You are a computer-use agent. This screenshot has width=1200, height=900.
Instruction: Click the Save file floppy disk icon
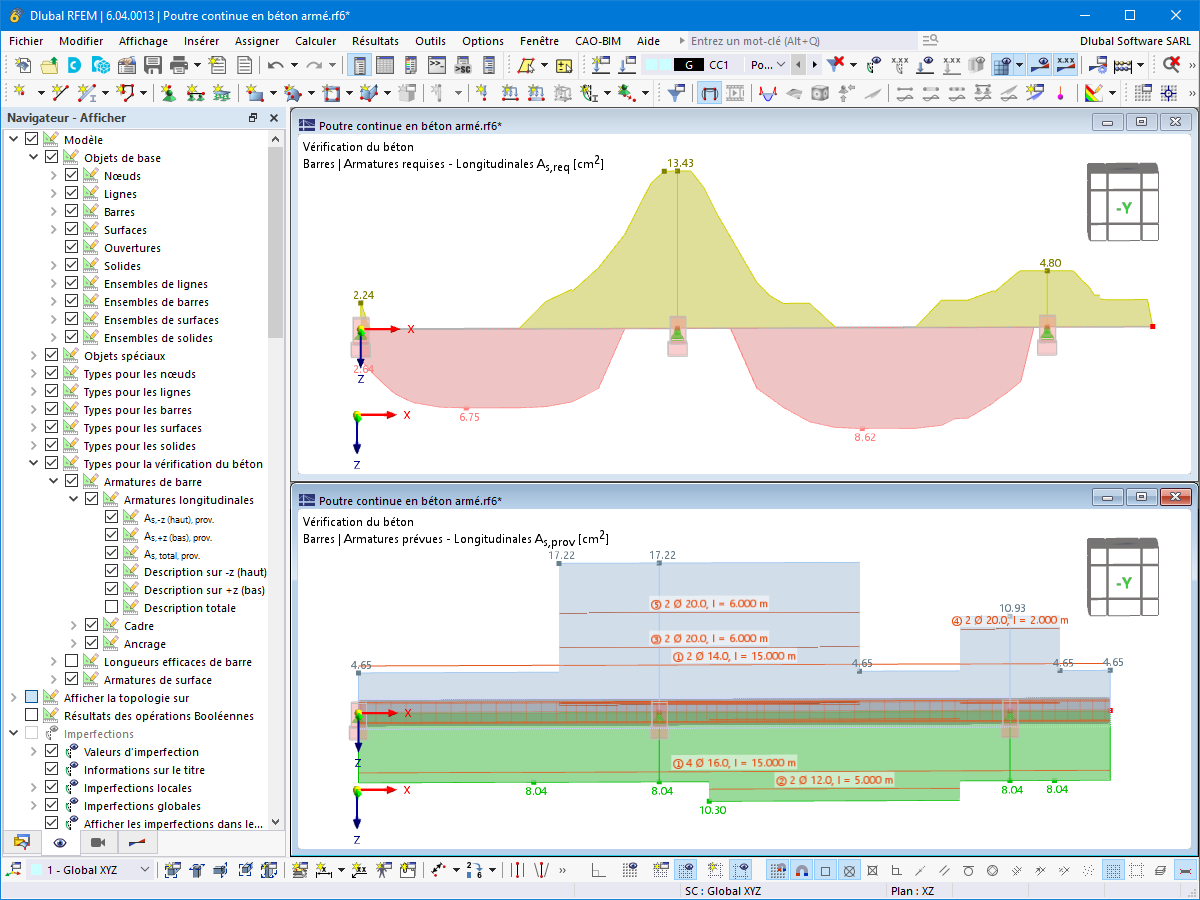tap(153, 65)
